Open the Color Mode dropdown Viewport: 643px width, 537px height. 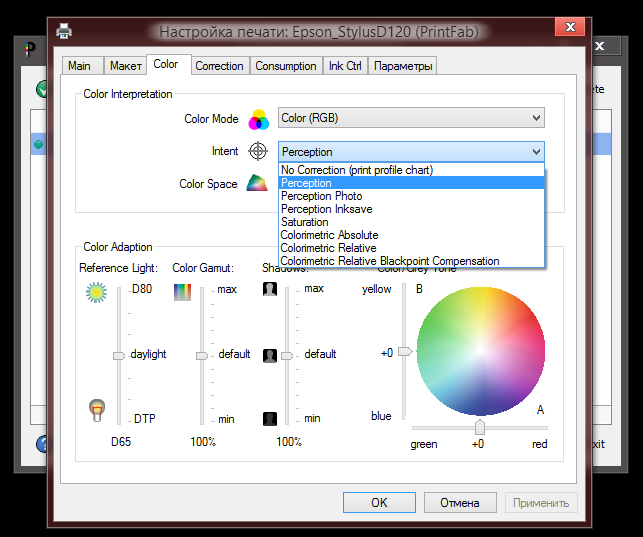(411, 118)
